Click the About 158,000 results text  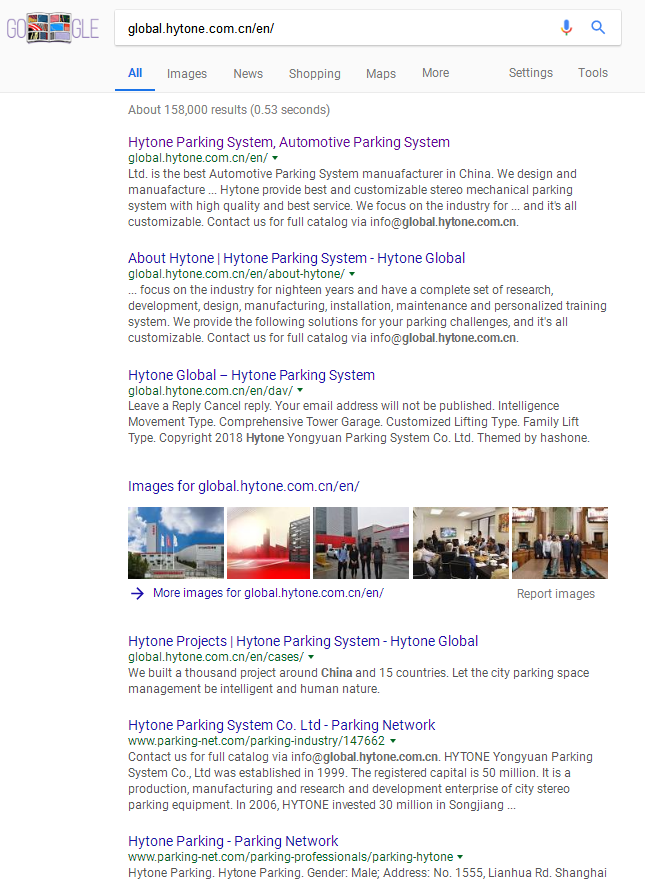(229, 110)
